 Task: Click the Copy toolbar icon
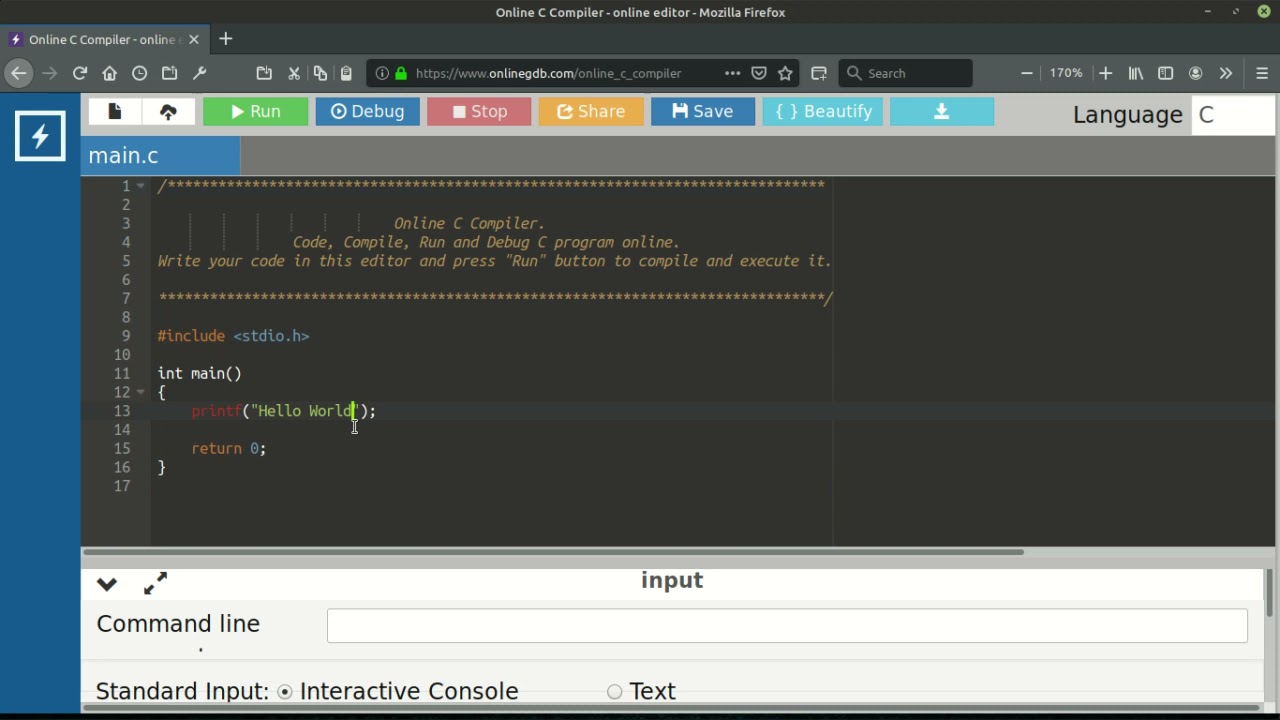pyautogui.click(x=320, y=73)
